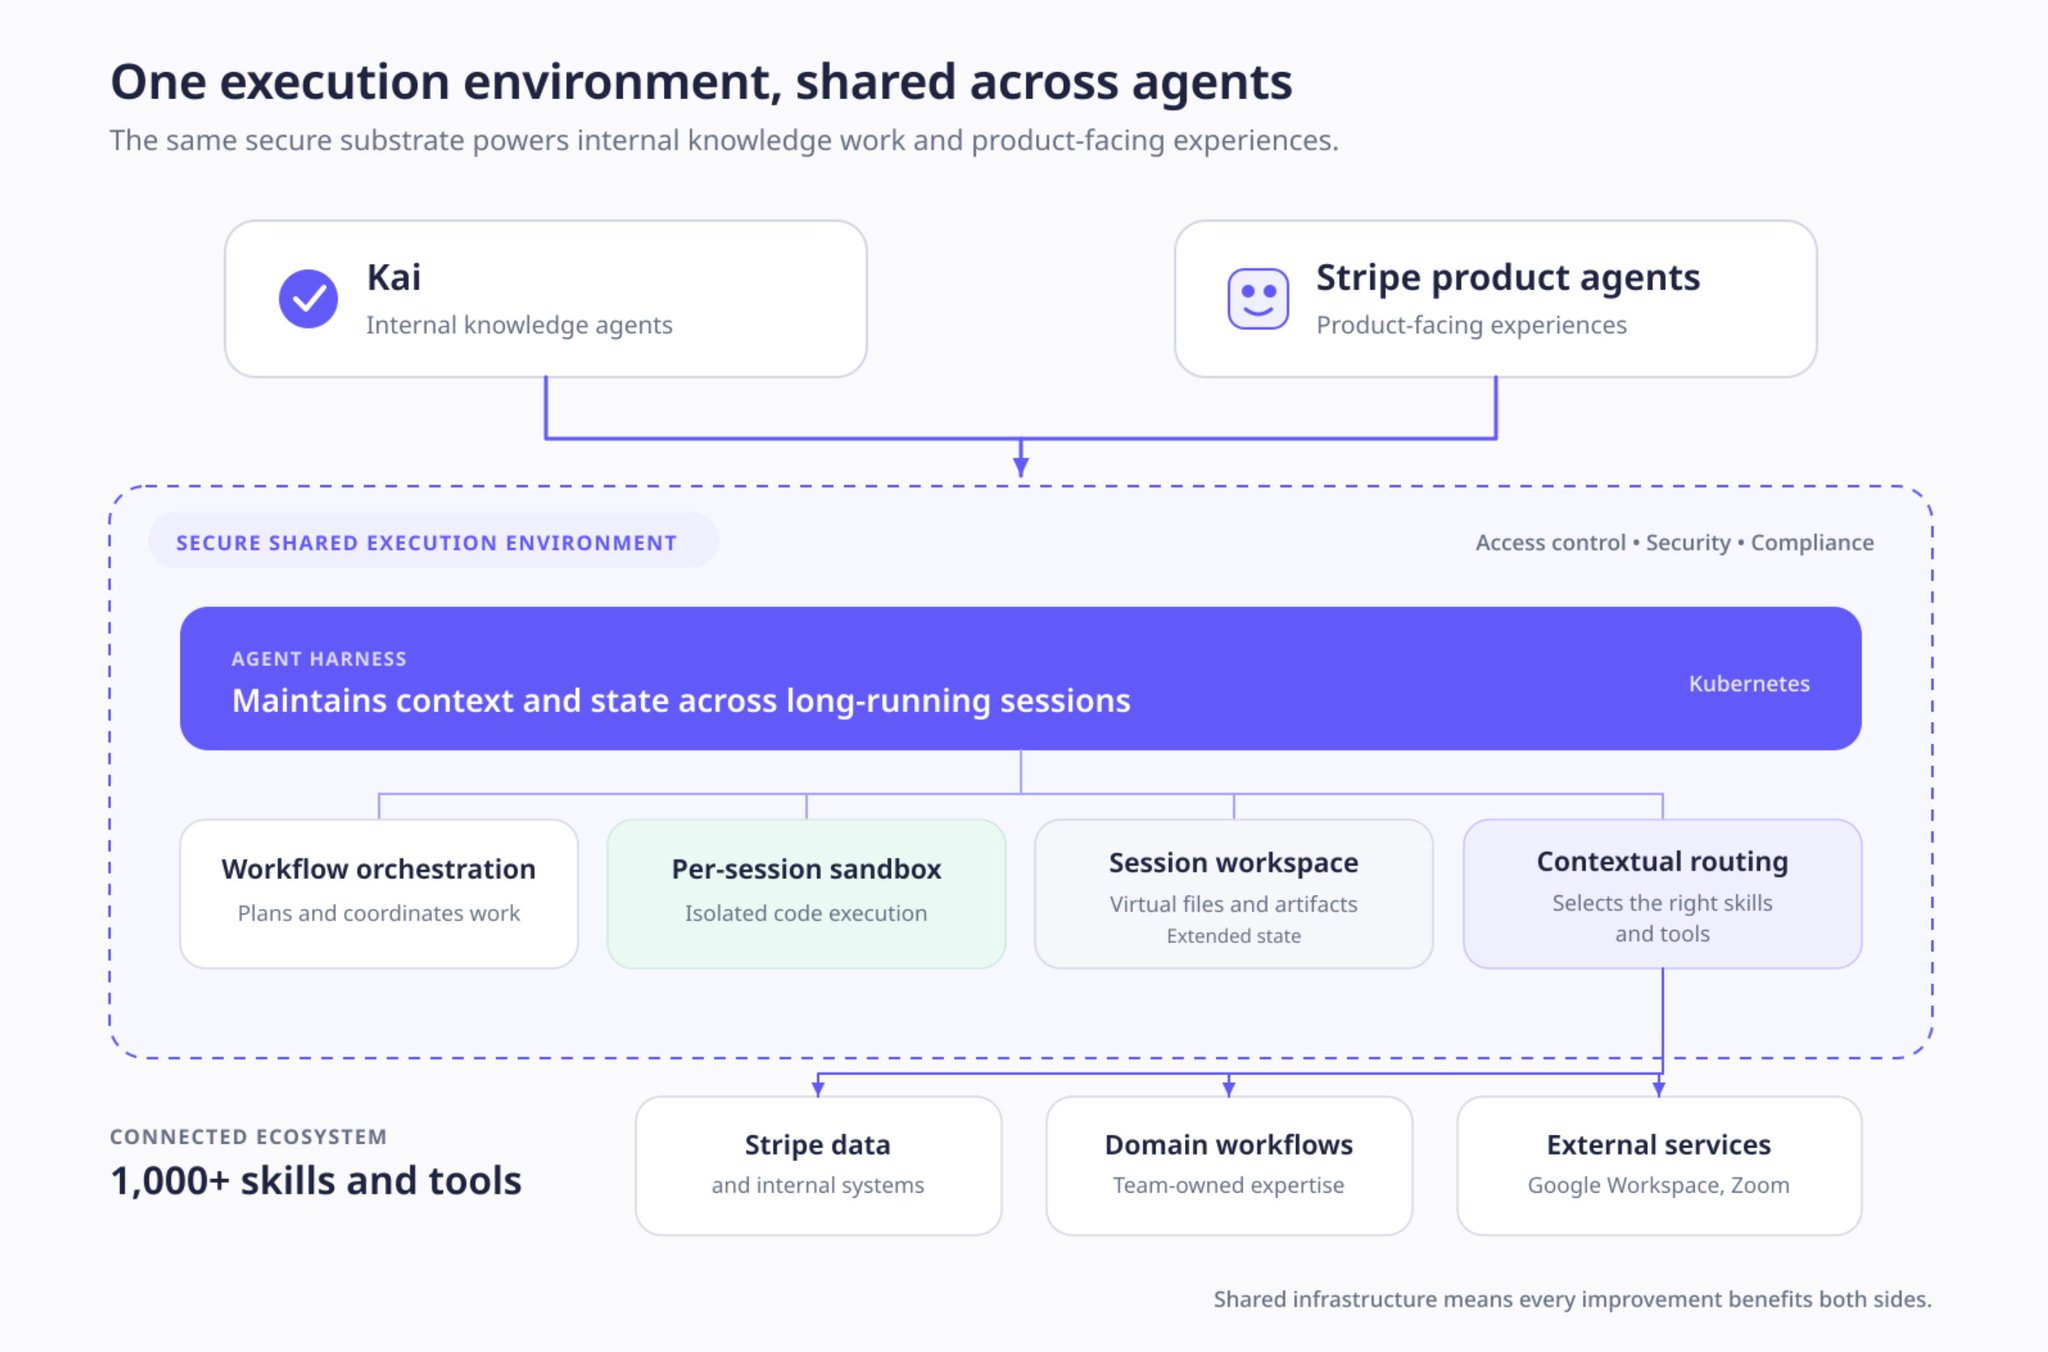Click the 'Team-owned expertise' caption
Viewport: 2048px width, 1352px height.
tap(1229, 1185)
